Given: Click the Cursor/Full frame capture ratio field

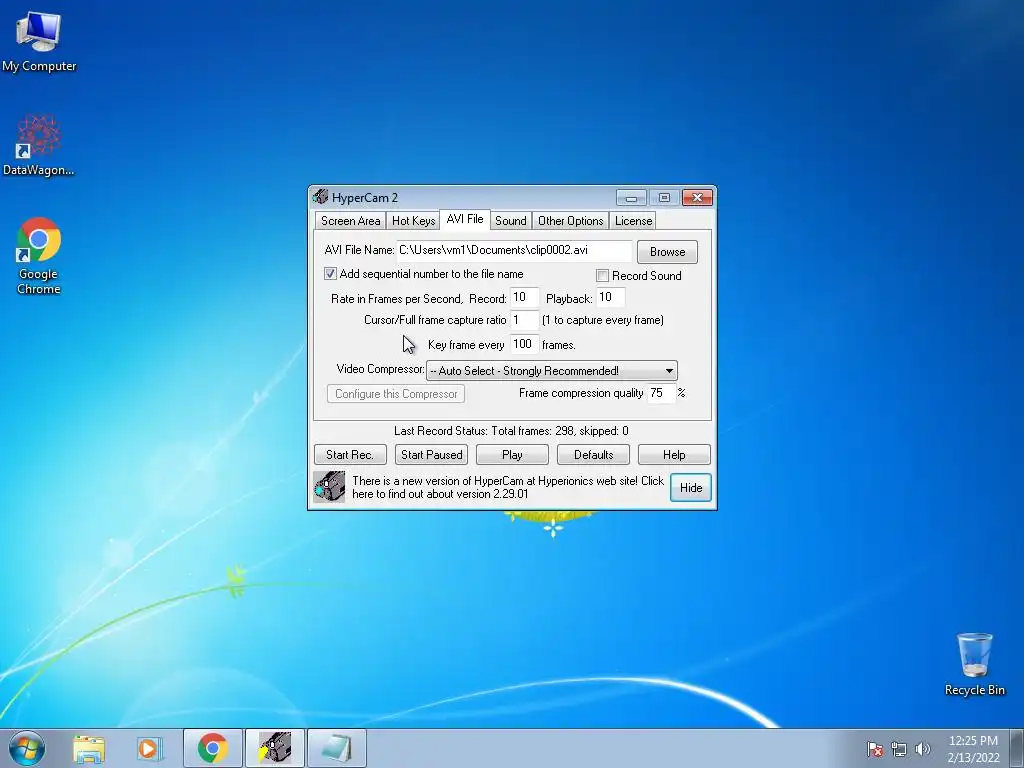Looking at the screenshot, I should (524, 320).
